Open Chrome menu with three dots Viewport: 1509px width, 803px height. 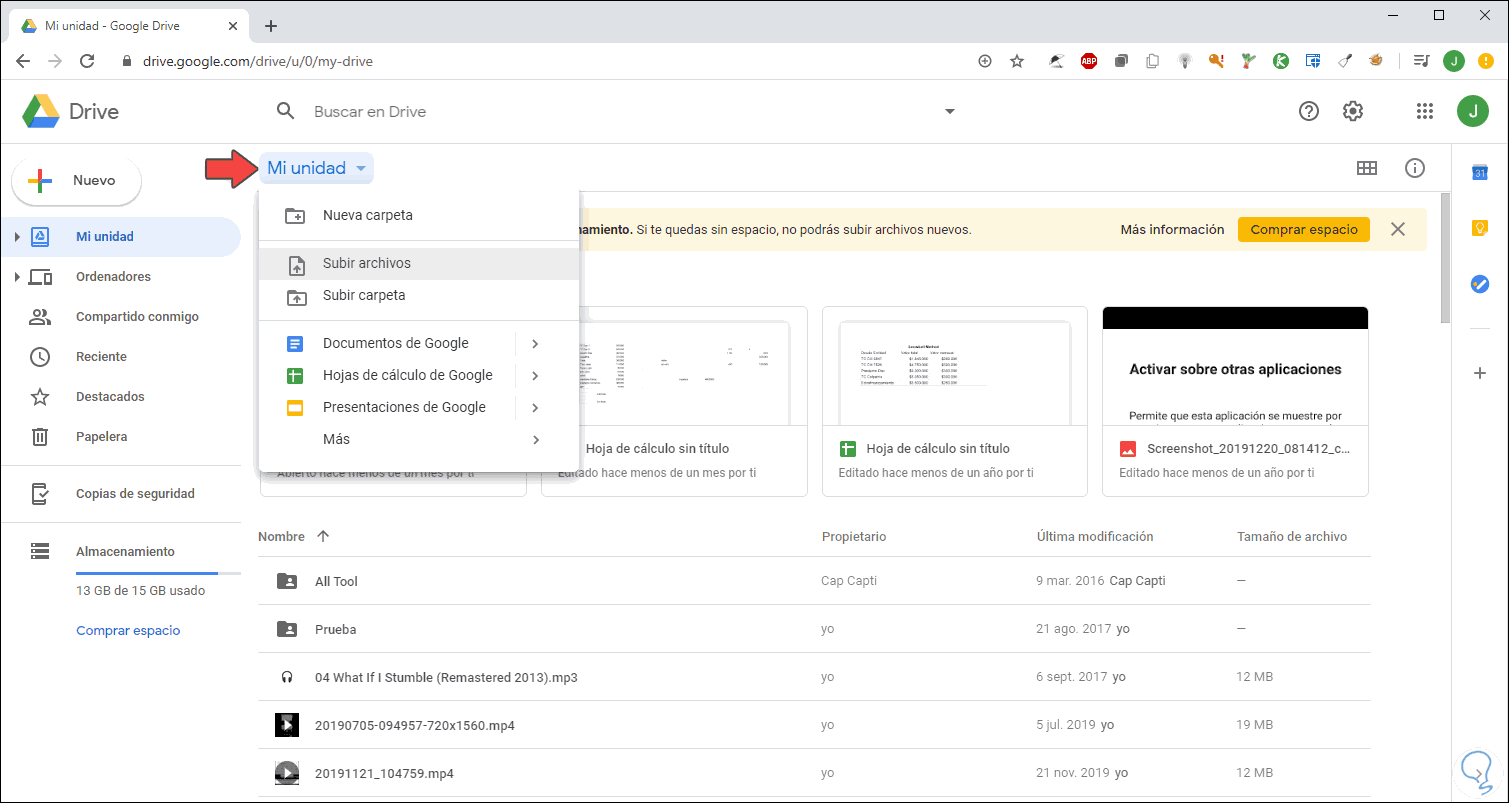coord(1487,61)
